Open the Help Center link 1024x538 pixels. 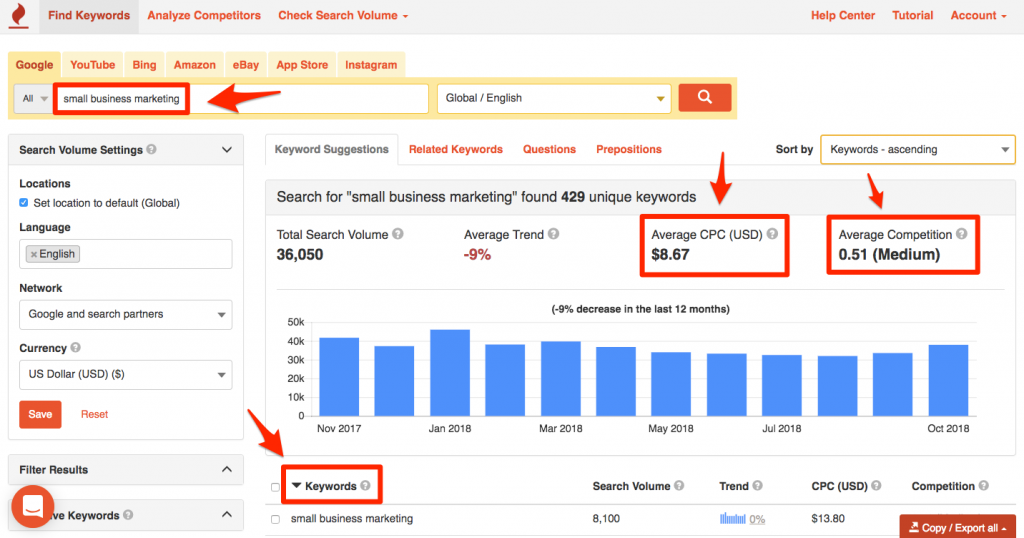842,16
